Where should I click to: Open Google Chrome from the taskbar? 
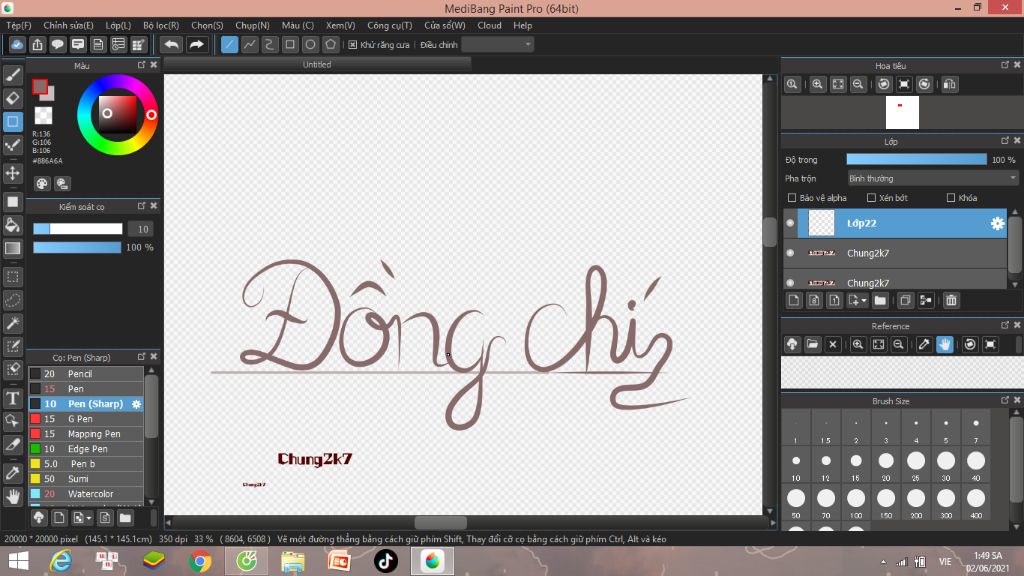pyautogui.click(x=200, y=561)
